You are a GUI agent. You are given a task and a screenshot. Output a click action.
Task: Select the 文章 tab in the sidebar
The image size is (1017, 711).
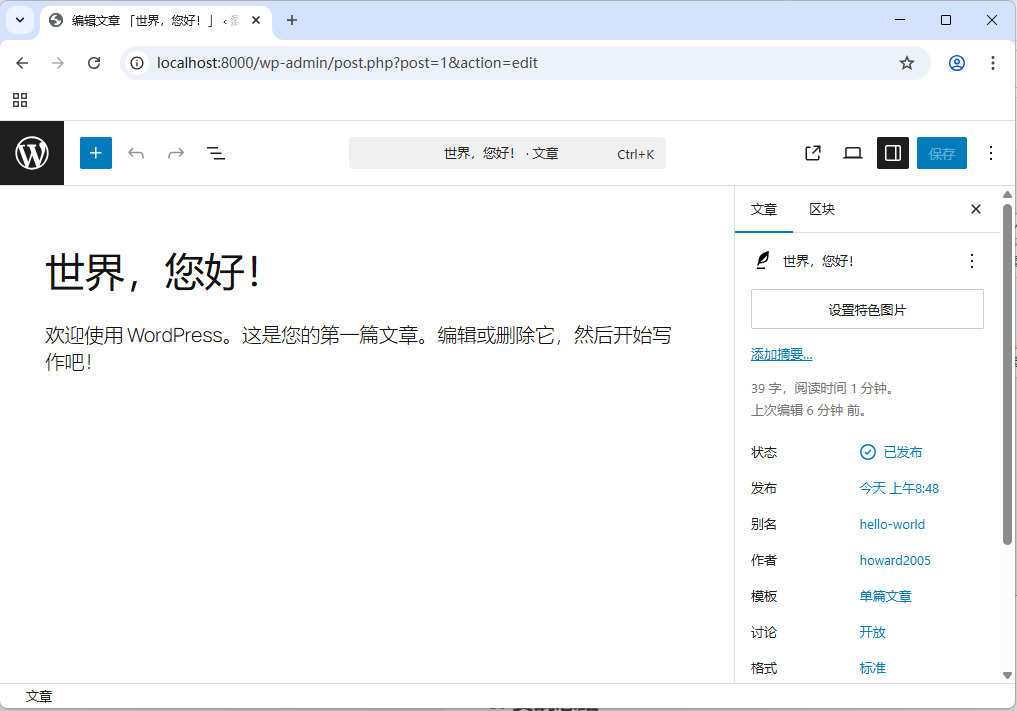pos(764,209)
